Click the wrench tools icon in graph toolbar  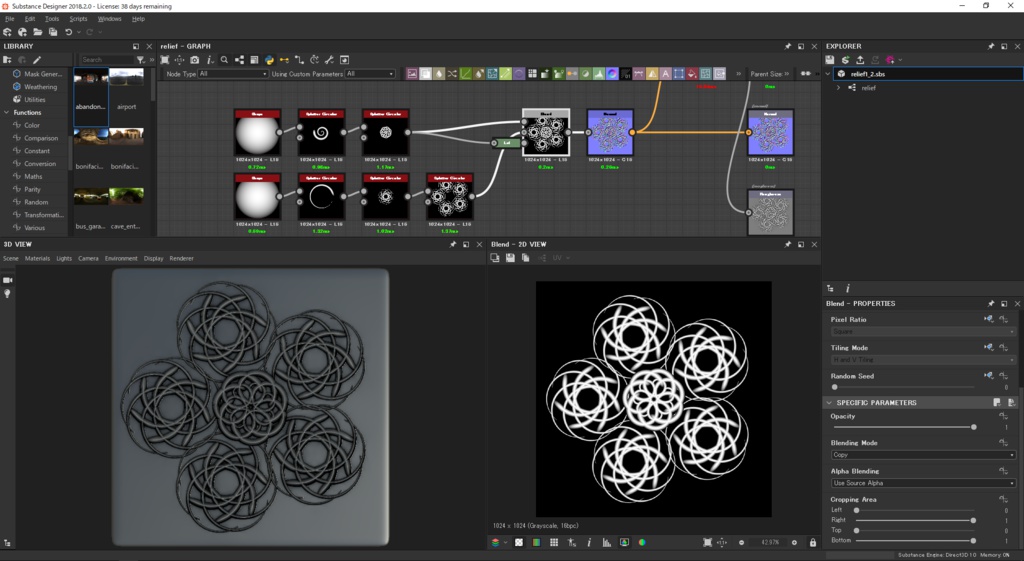tap(329, 59)
